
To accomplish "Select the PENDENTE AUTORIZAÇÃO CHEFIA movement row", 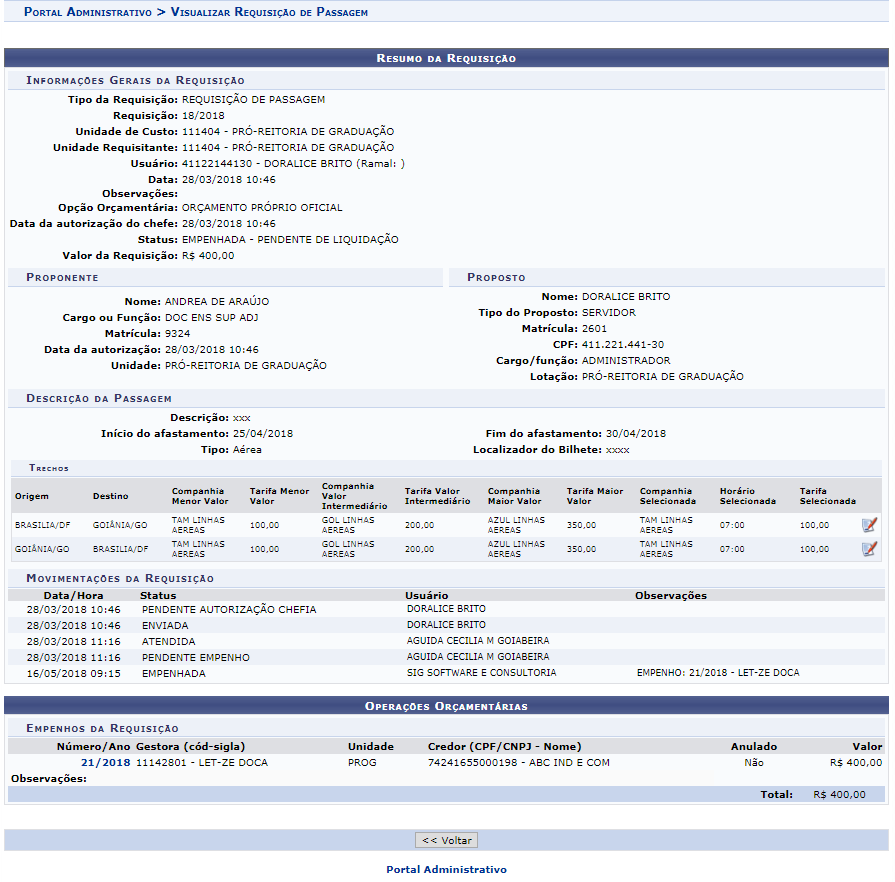I will (228, 609).
